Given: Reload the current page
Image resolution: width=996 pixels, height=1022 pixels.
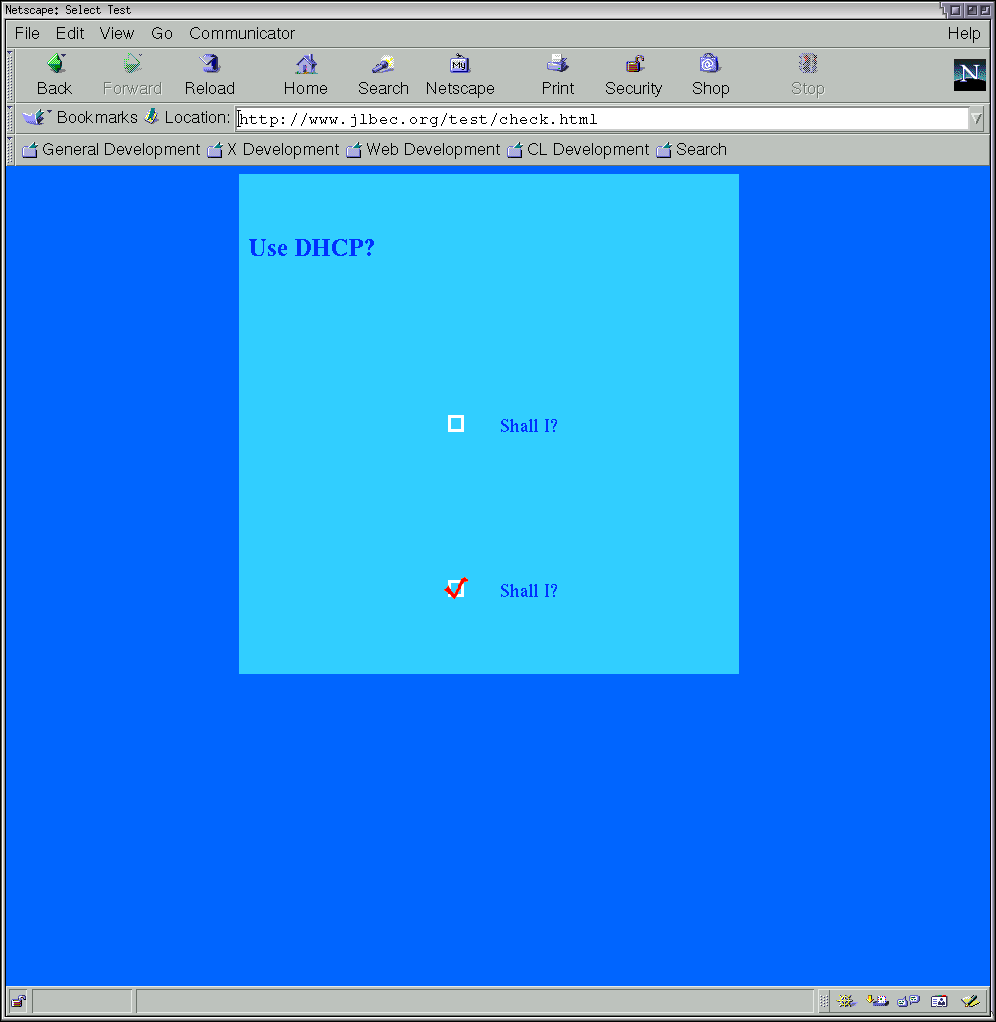Looking at the screenshot, I should click(209, 74).
